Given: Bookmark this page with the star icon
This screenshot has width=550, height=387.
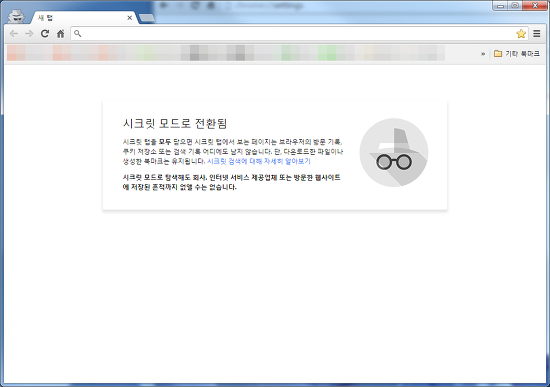Looking at the screenshot, I should point(521,34).
